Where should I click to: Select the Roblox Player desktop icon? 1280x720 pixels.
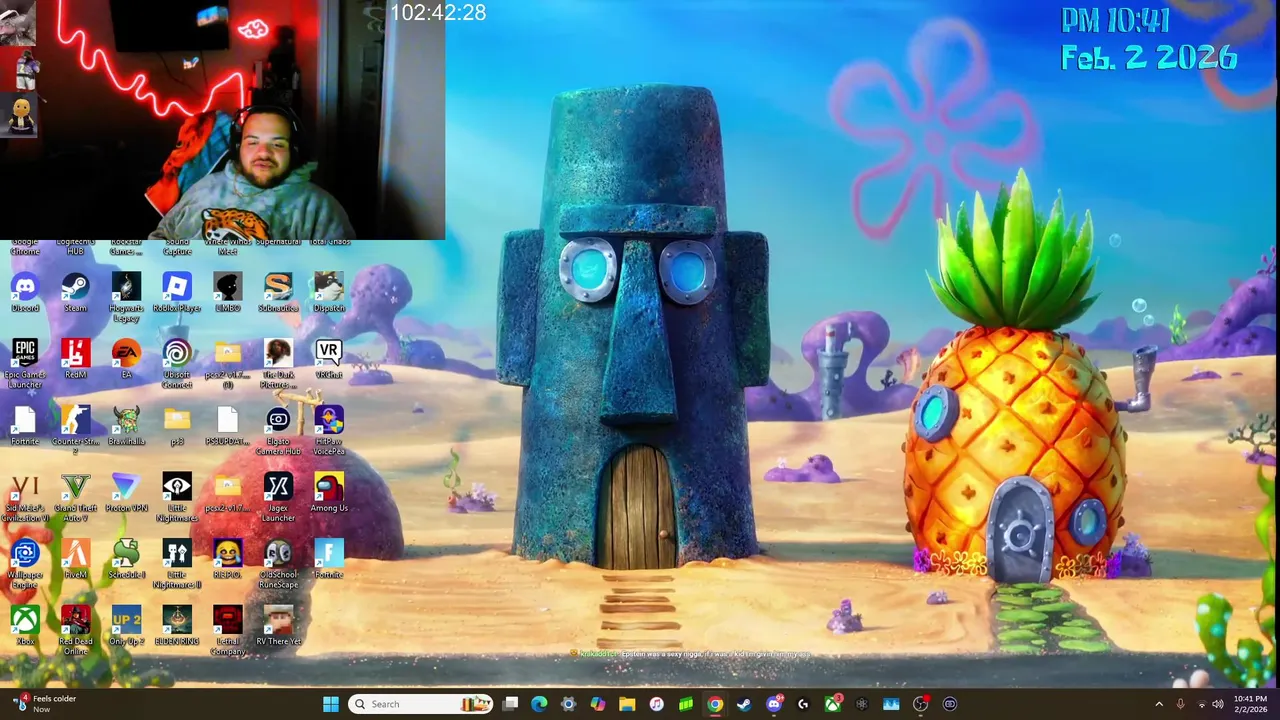coord(177,293)
